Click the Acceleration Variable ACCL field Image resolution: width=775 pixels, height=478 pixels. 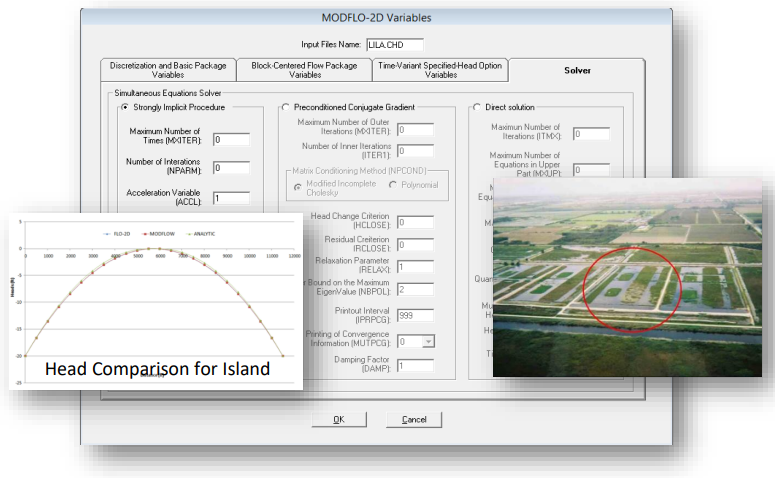[x=230, y=198]
